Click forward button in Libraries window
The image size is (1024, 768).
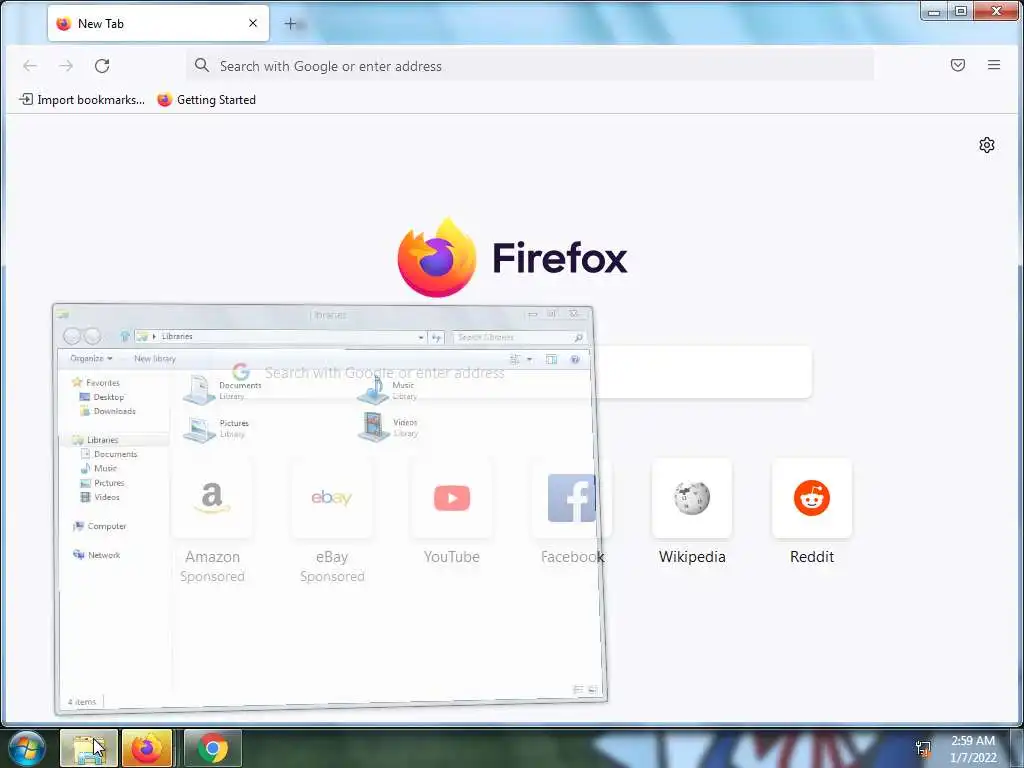93,336
